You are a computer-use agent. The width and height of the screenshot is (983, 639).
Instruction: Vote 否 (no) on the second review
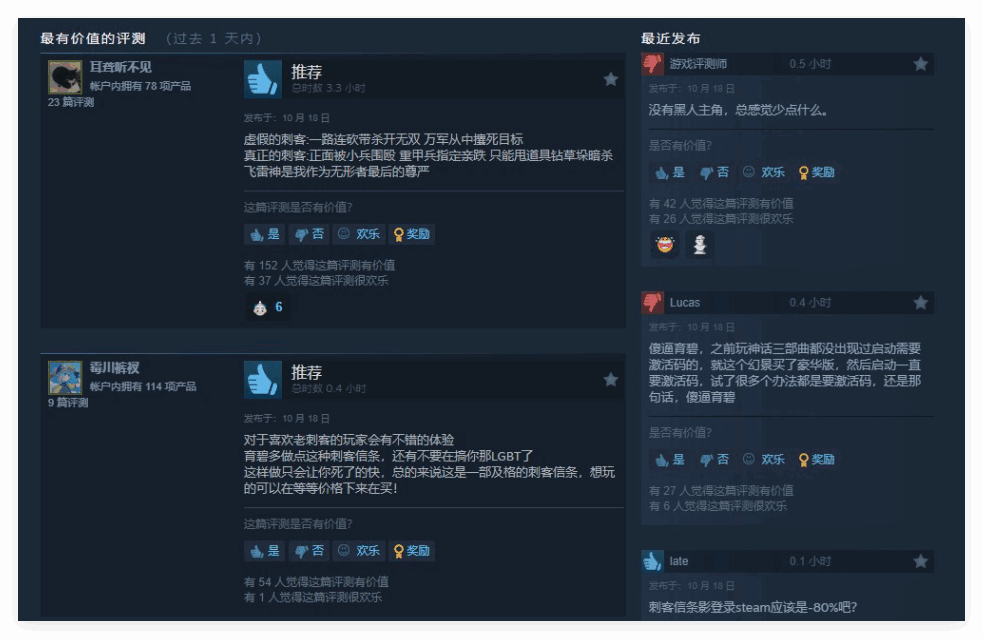click(x=309, y=551)
